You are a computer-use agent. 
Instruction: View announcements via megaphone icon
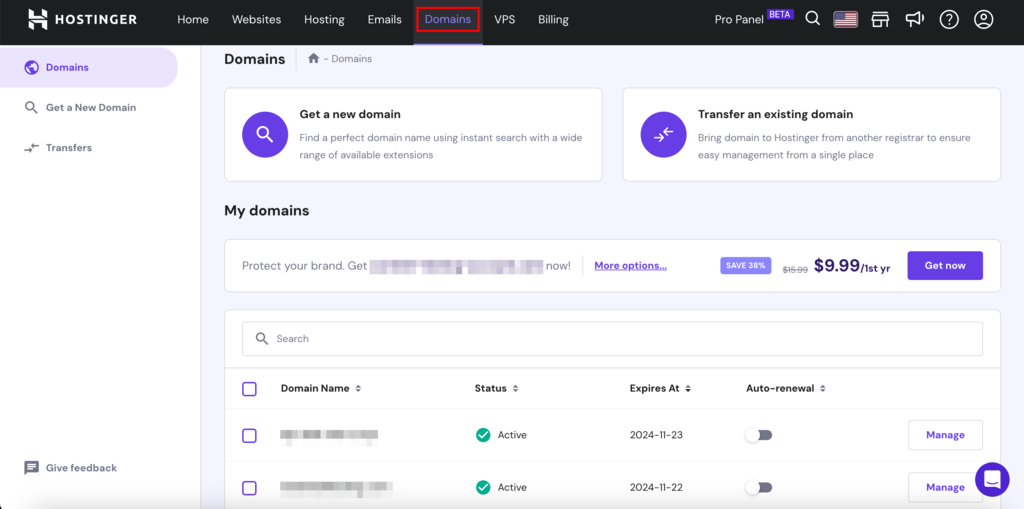tap(914, 19)
